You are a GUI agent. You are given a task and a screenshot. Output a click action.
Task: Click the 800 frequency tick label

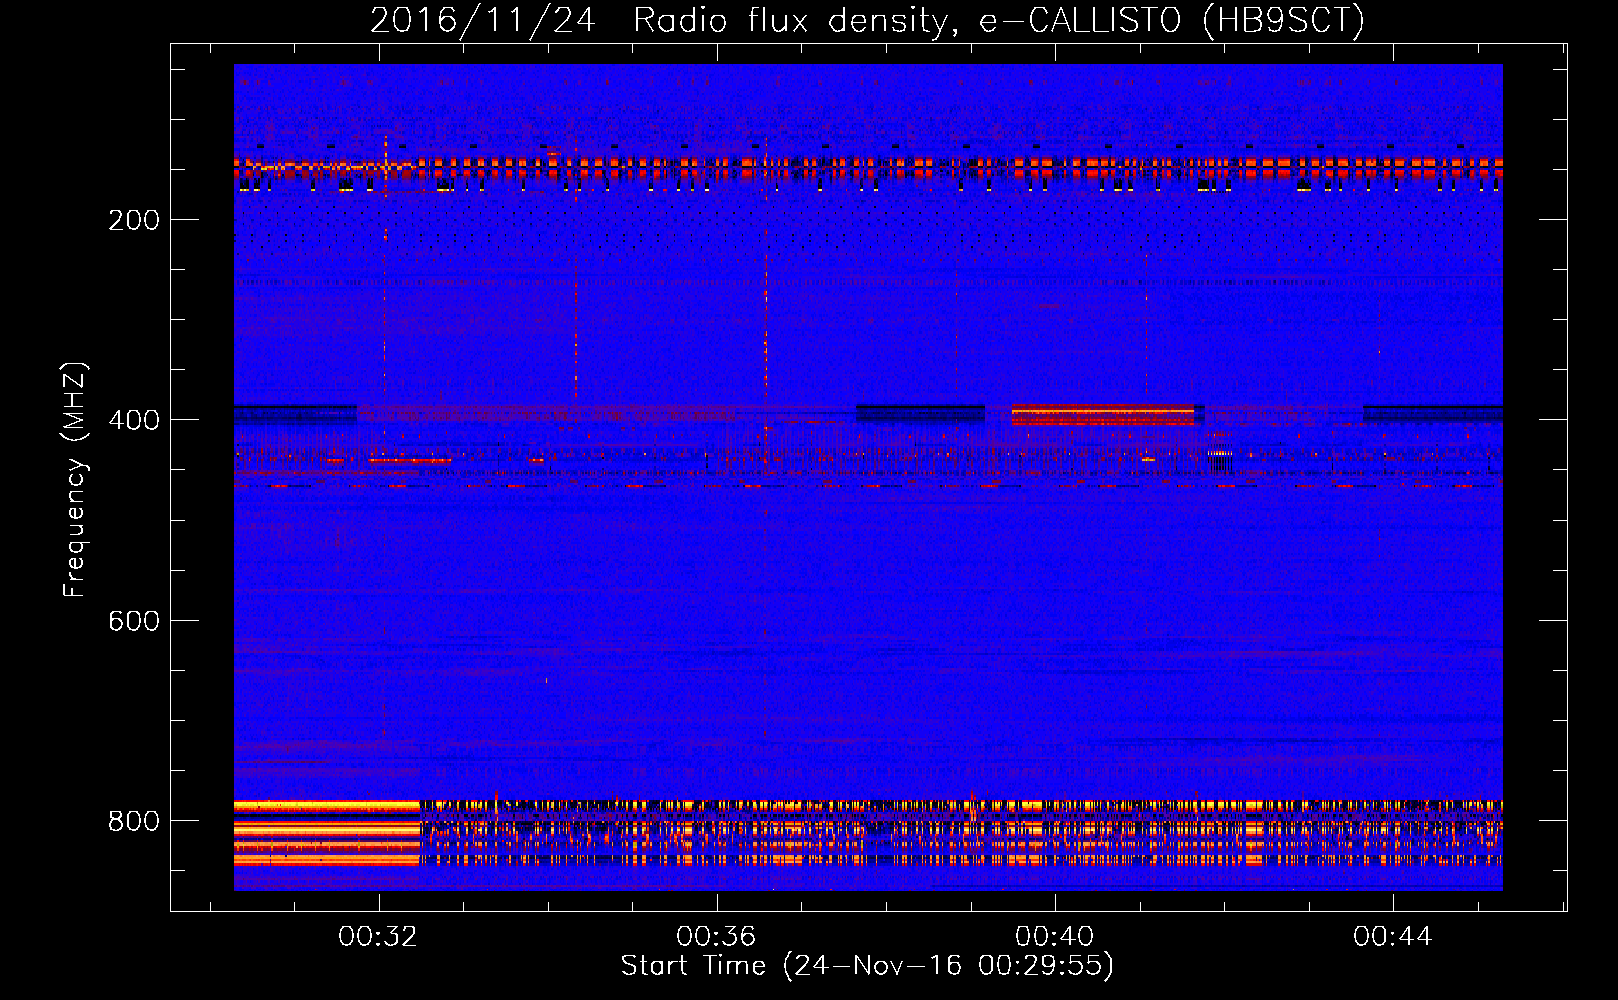134,821
